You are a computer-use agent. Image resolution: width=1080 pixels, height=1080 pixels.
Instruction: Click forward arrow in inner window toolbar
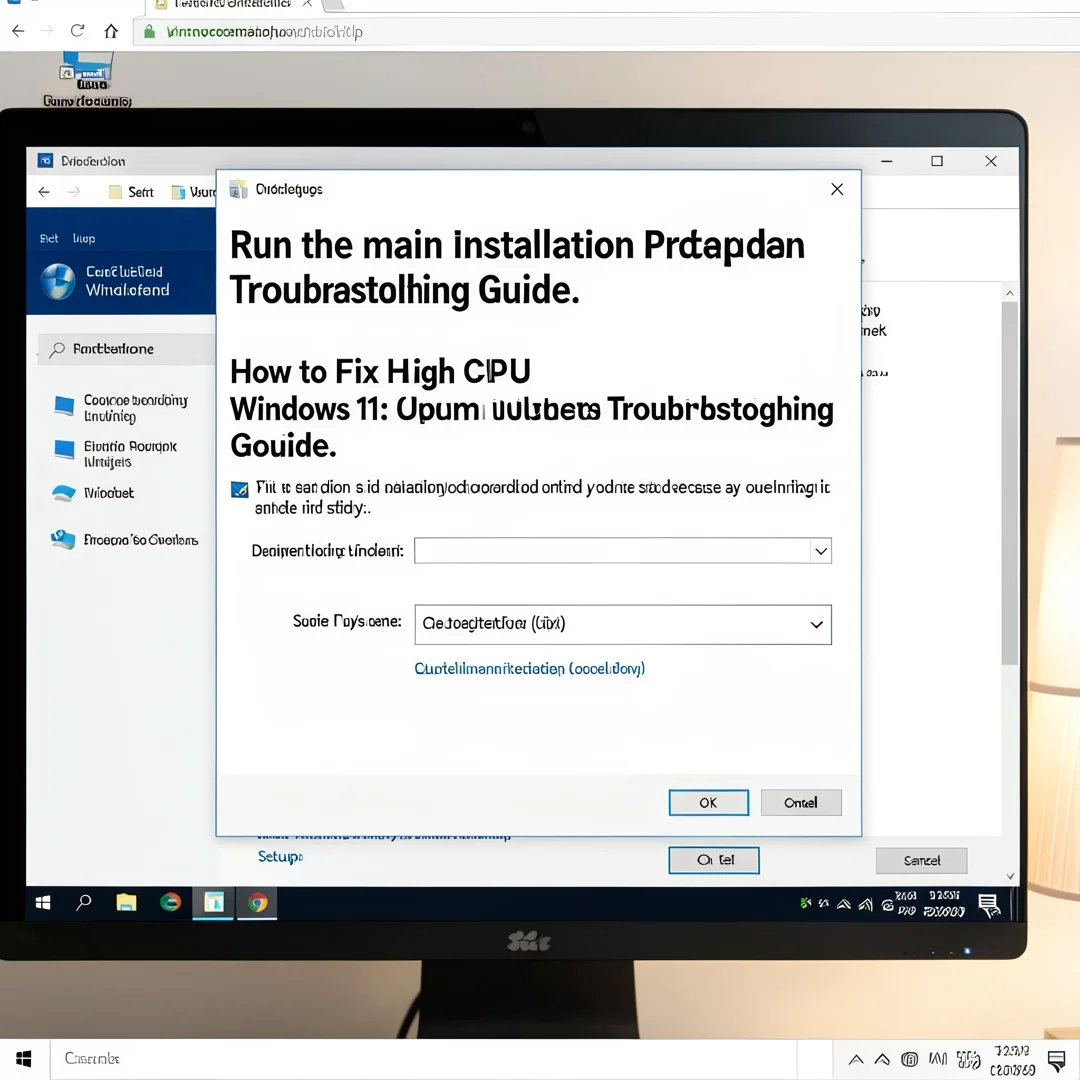[x=74, y=192]
